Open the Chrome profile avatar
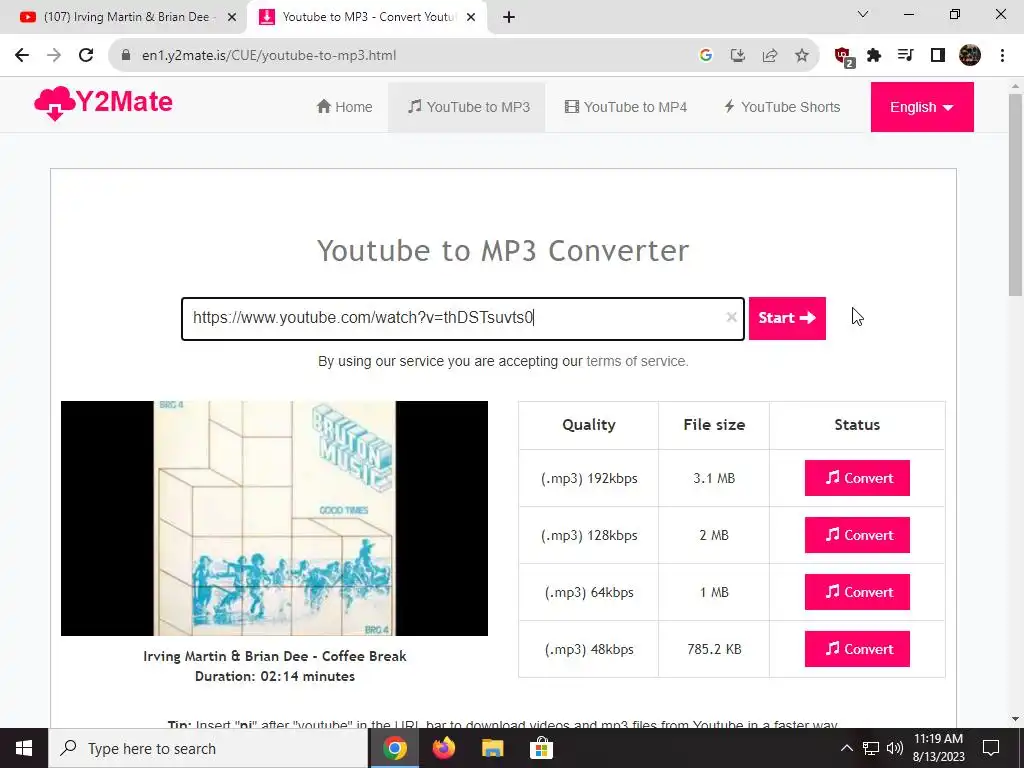This screenshot has height=768, width=1024. coord(970,56)
